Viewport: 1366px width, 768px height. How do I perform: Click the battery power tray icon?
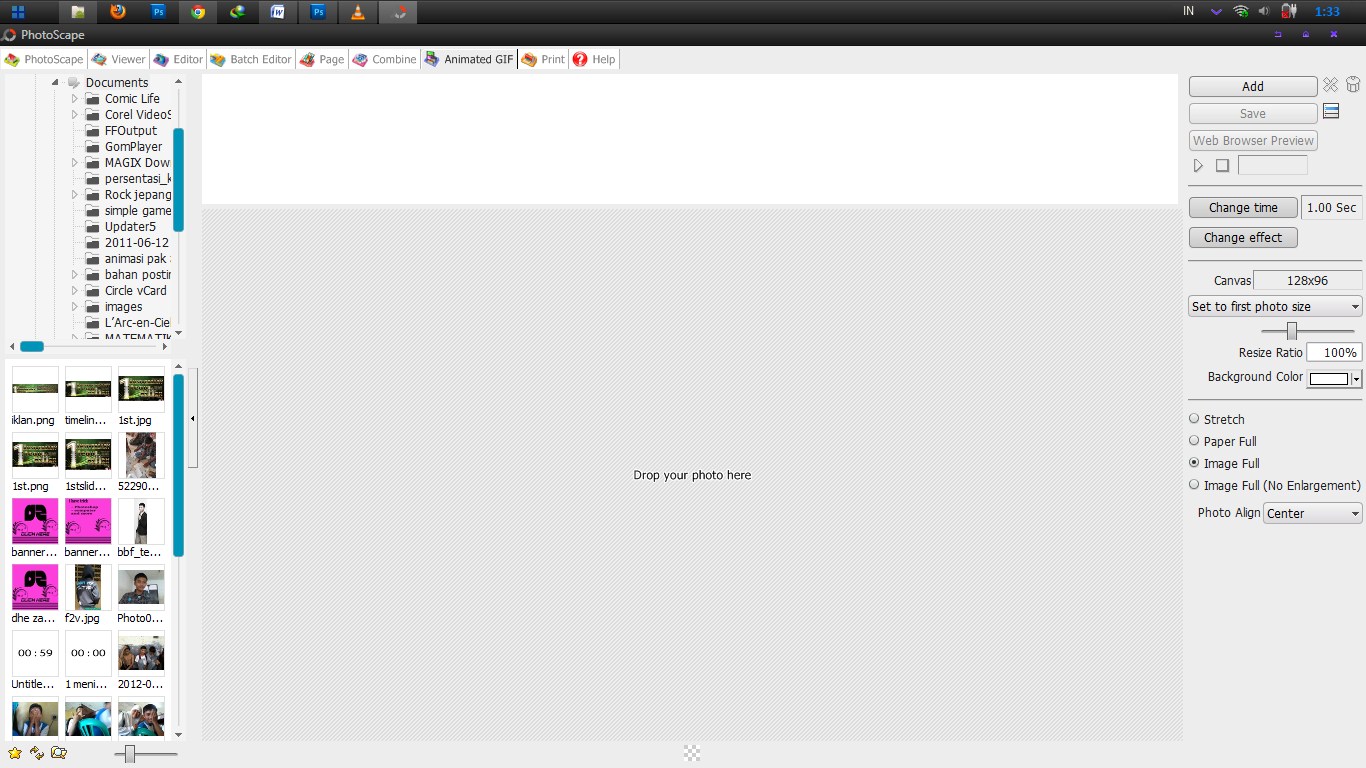tap(1289, 11)
